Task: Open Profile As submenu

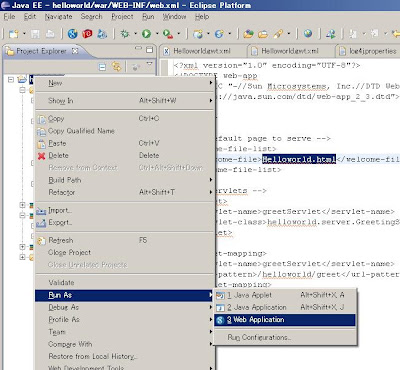Action: 125,320
